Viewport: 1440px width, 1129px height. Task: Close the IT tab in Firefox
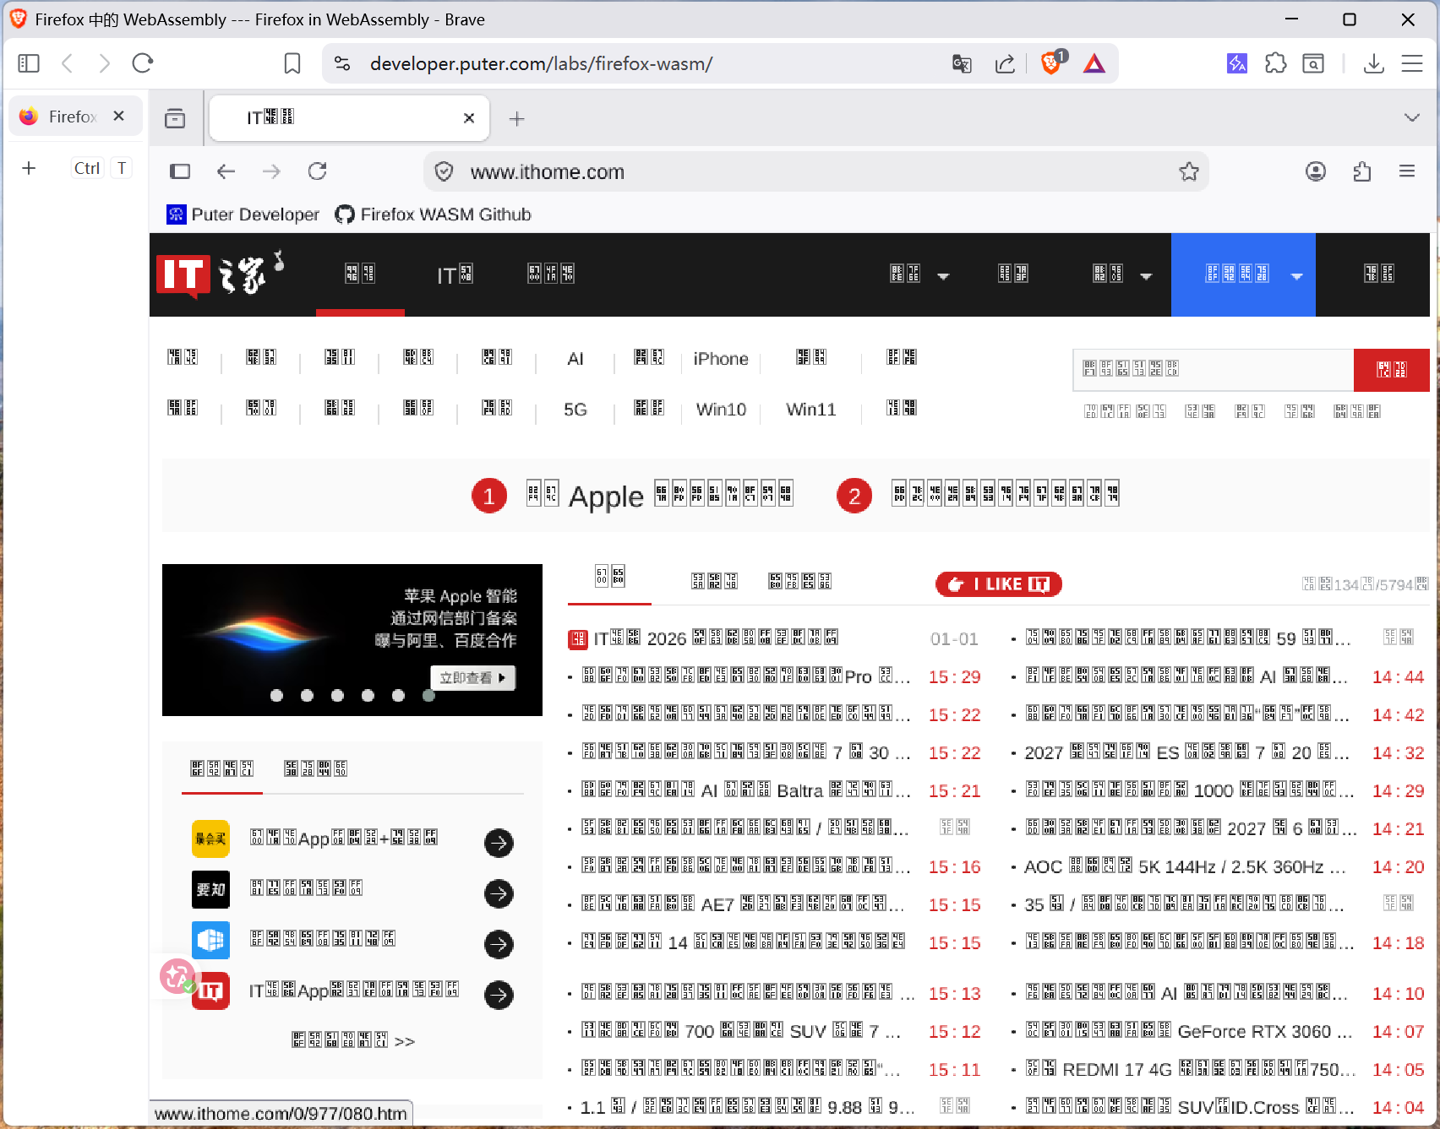(469, 118)
